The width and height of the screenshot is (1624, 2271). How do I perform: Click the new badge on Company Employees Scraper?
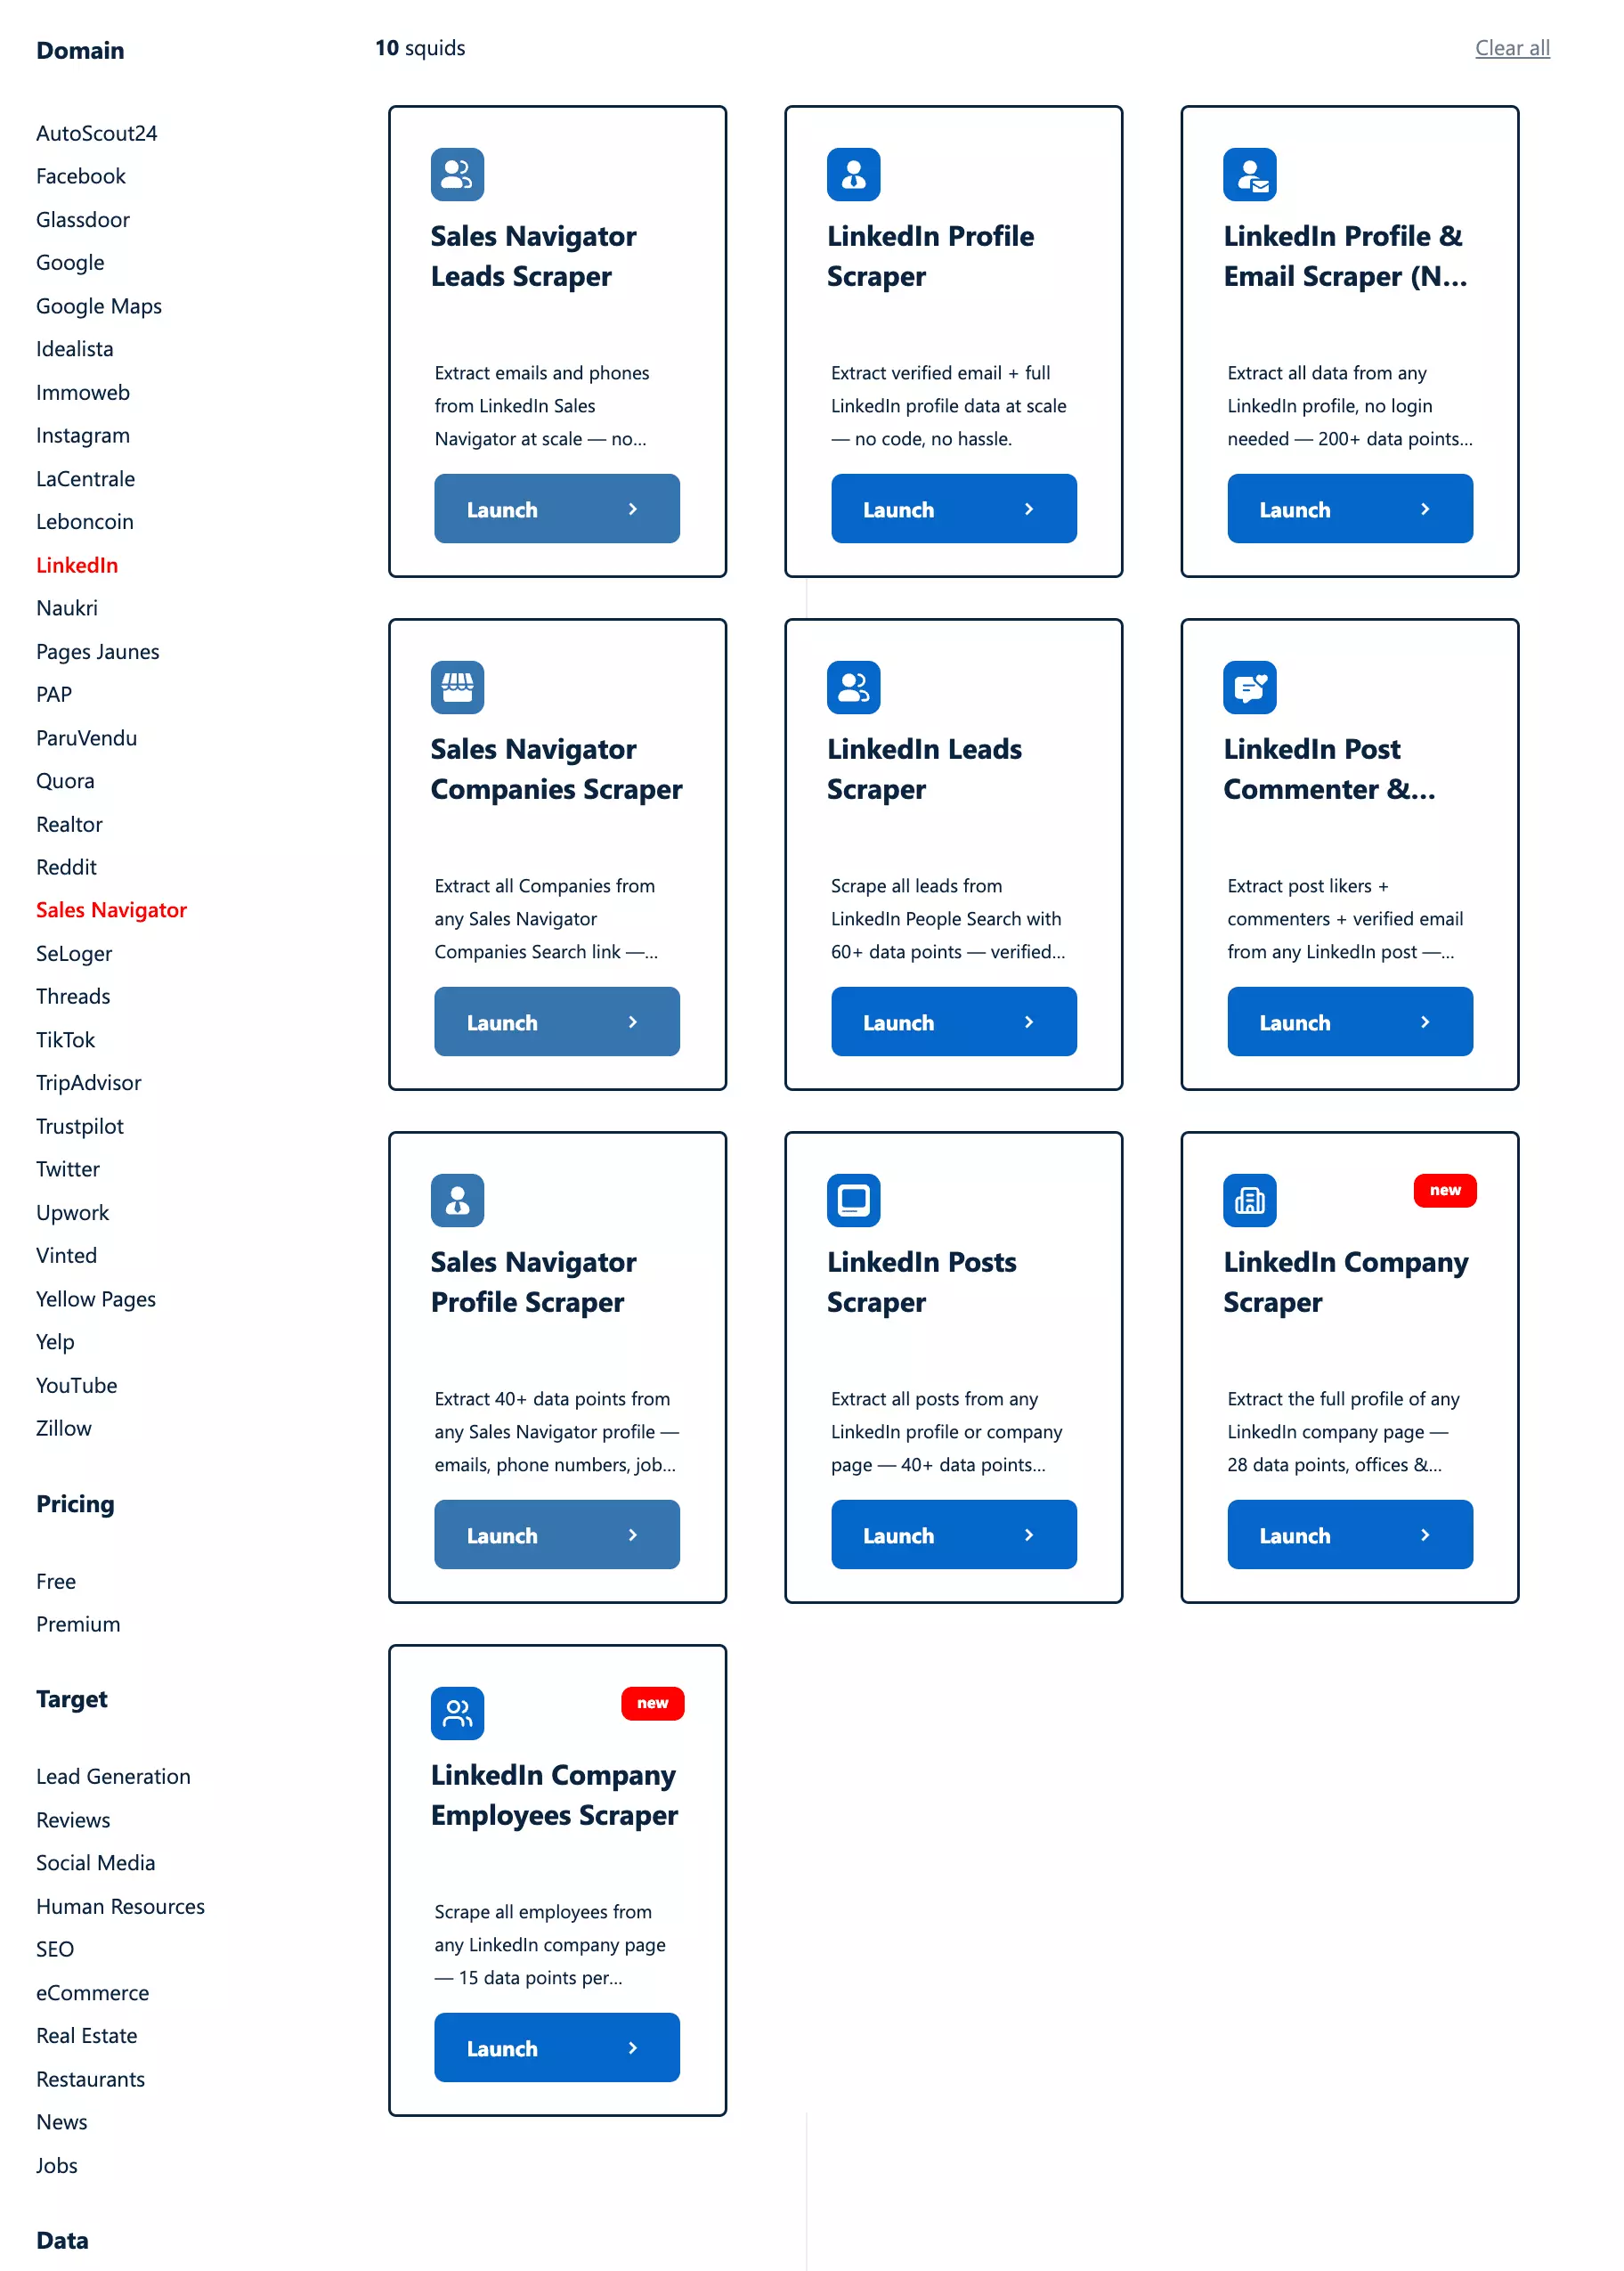pos(652,1703)
